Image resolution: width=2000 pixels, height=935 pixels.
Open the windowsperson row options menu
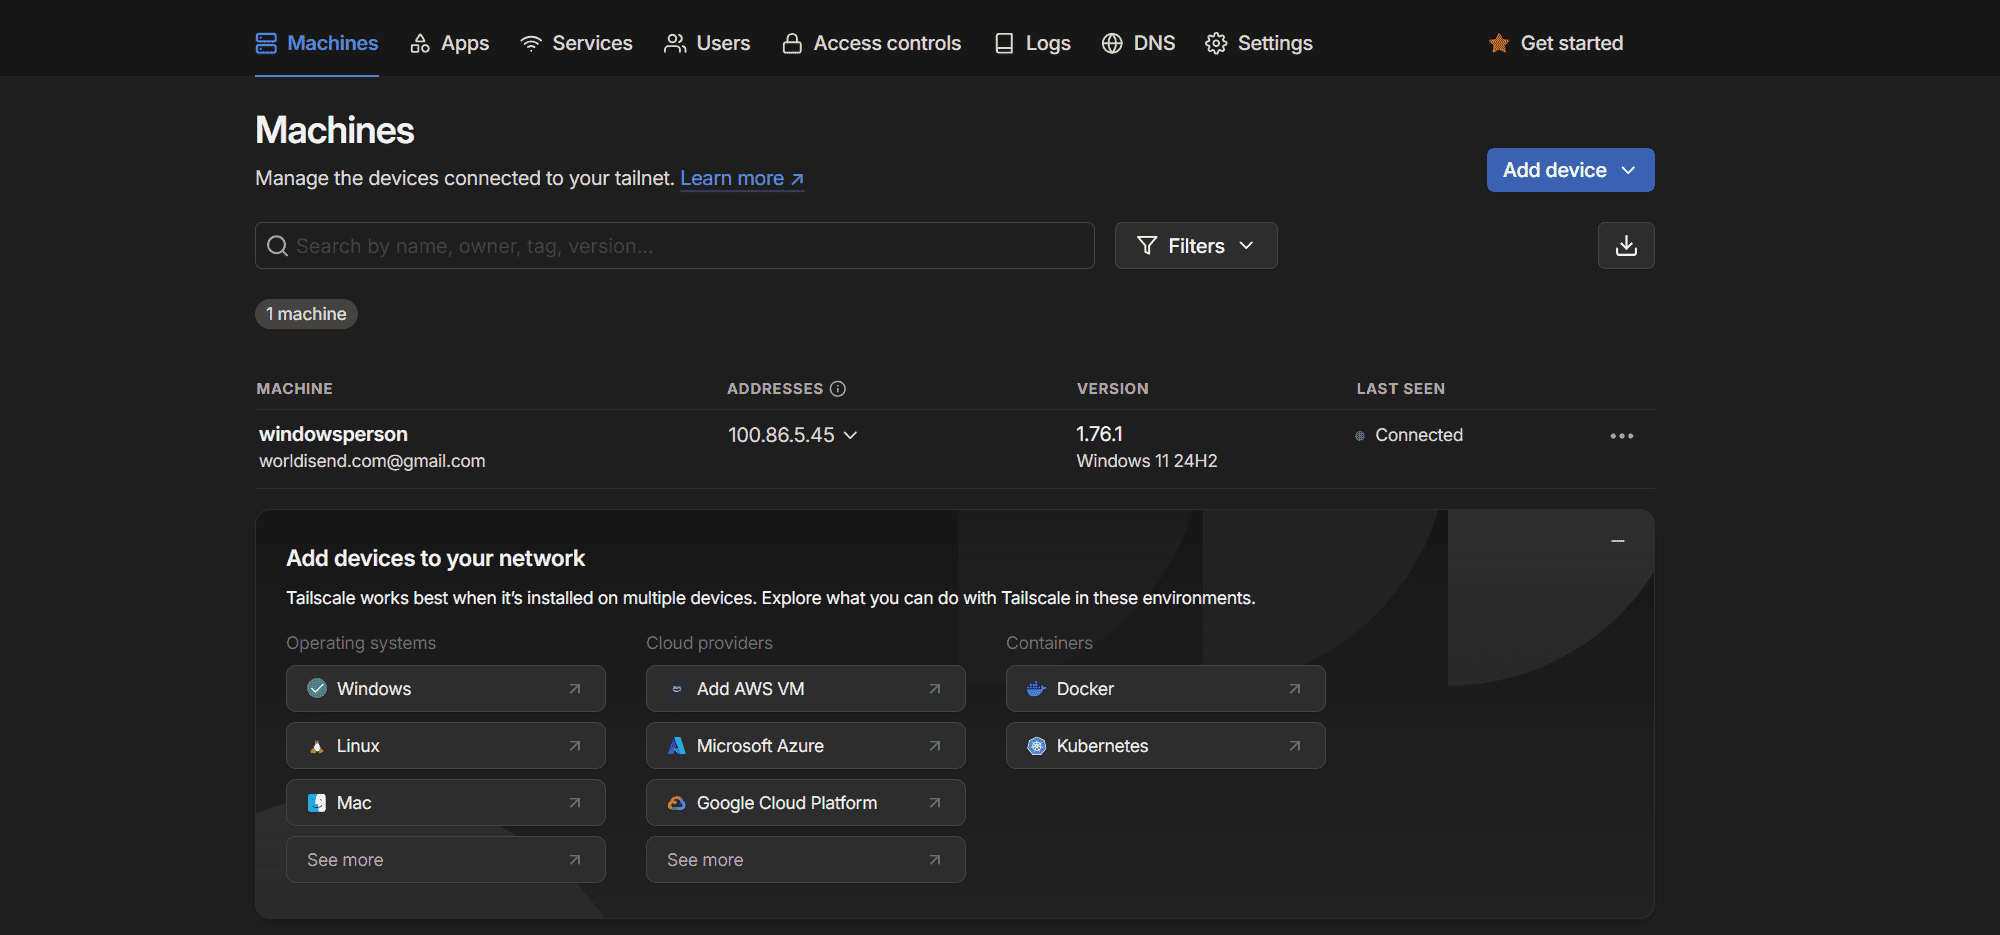(1622, 436)
